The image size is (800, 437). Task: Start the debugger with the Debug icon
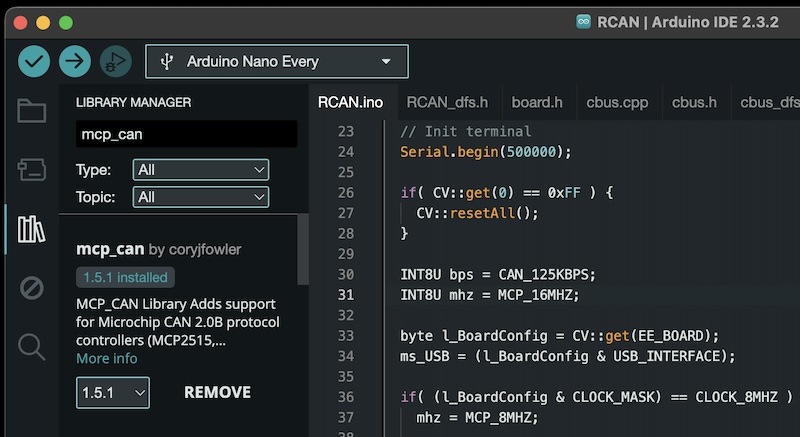[115, 61]
